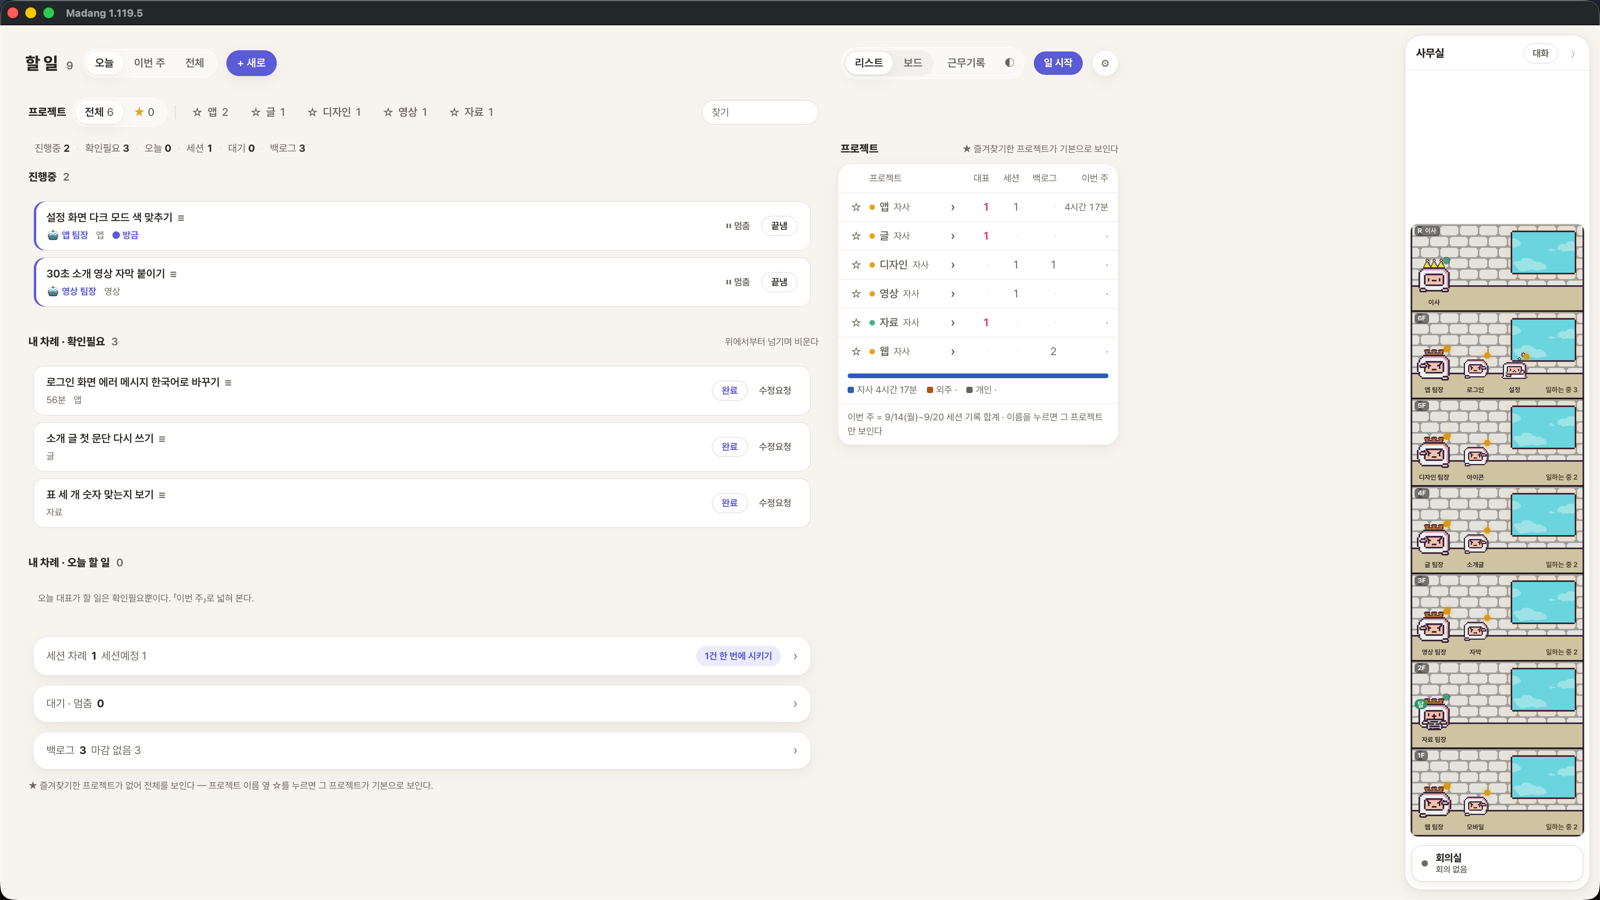Expand the 앱 자사 project chevron
This screenshot has height=900, width=1600.
click(953, 207)
